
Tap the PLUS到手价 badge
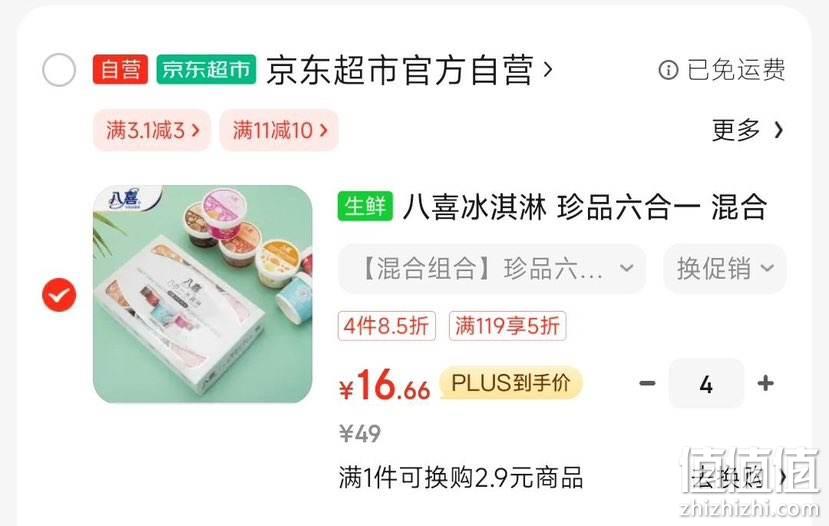point(511,383)
